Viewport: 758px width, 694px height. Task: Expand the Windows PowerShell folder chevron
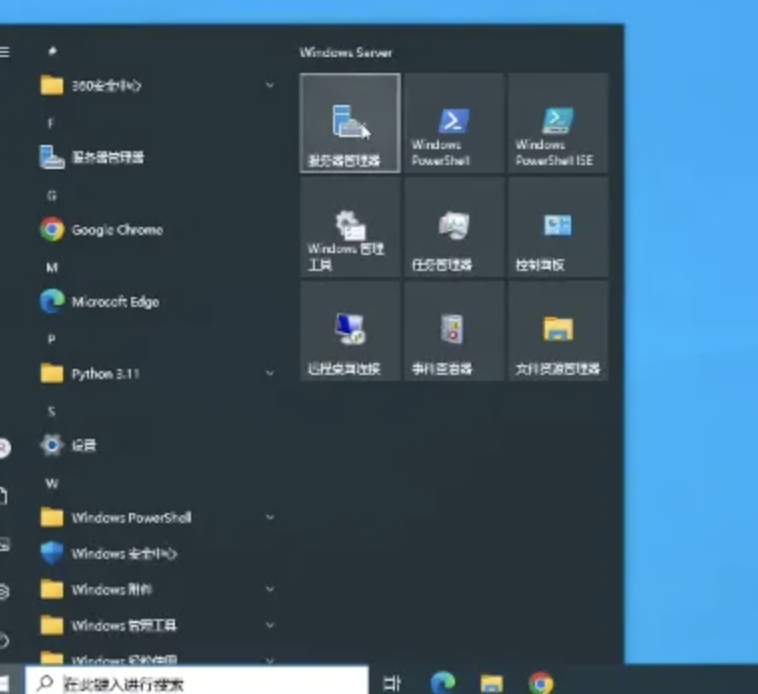pos(270,517)
